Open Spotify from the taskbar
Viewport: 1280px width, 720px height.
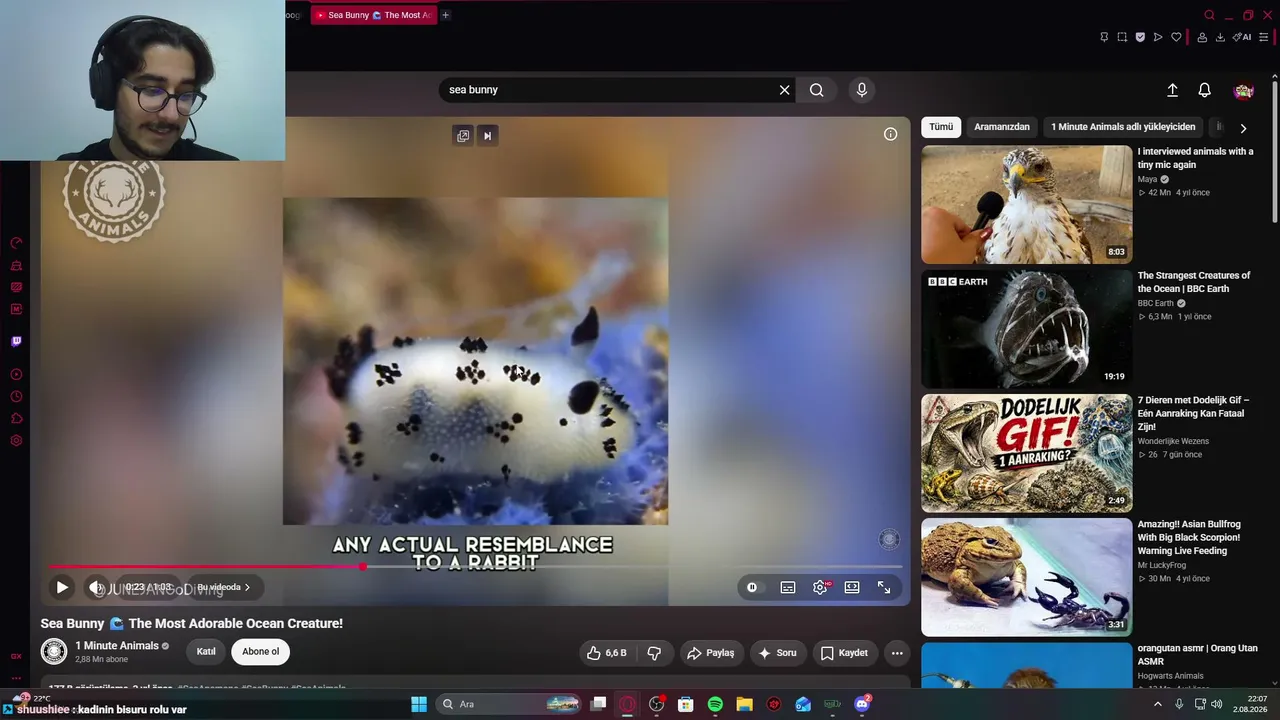(715, 704)
